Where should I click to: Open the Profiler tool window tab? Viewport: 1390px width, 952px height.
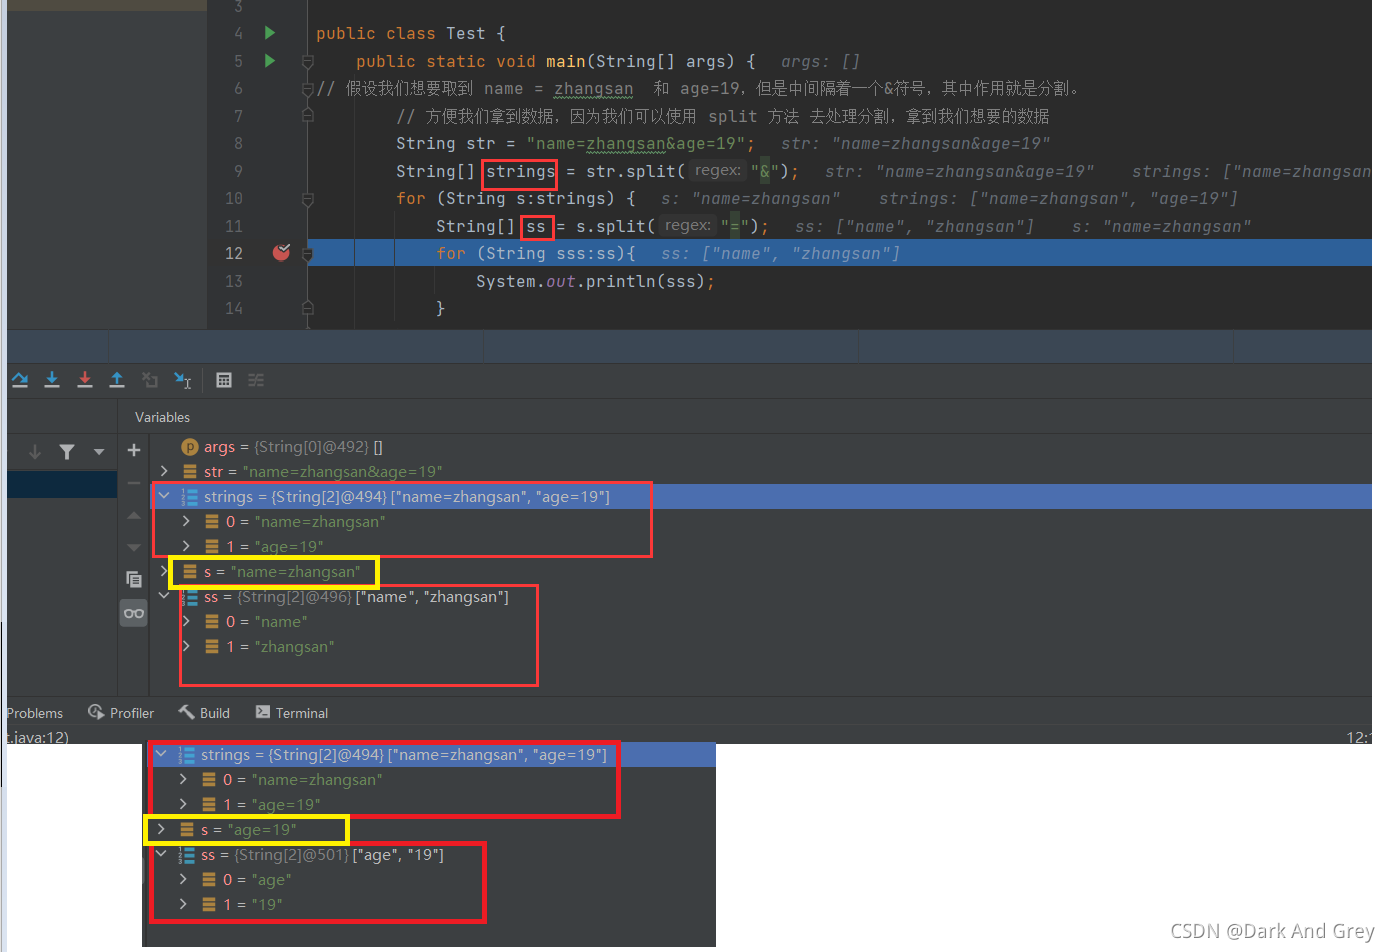click(x=121, y=713)
